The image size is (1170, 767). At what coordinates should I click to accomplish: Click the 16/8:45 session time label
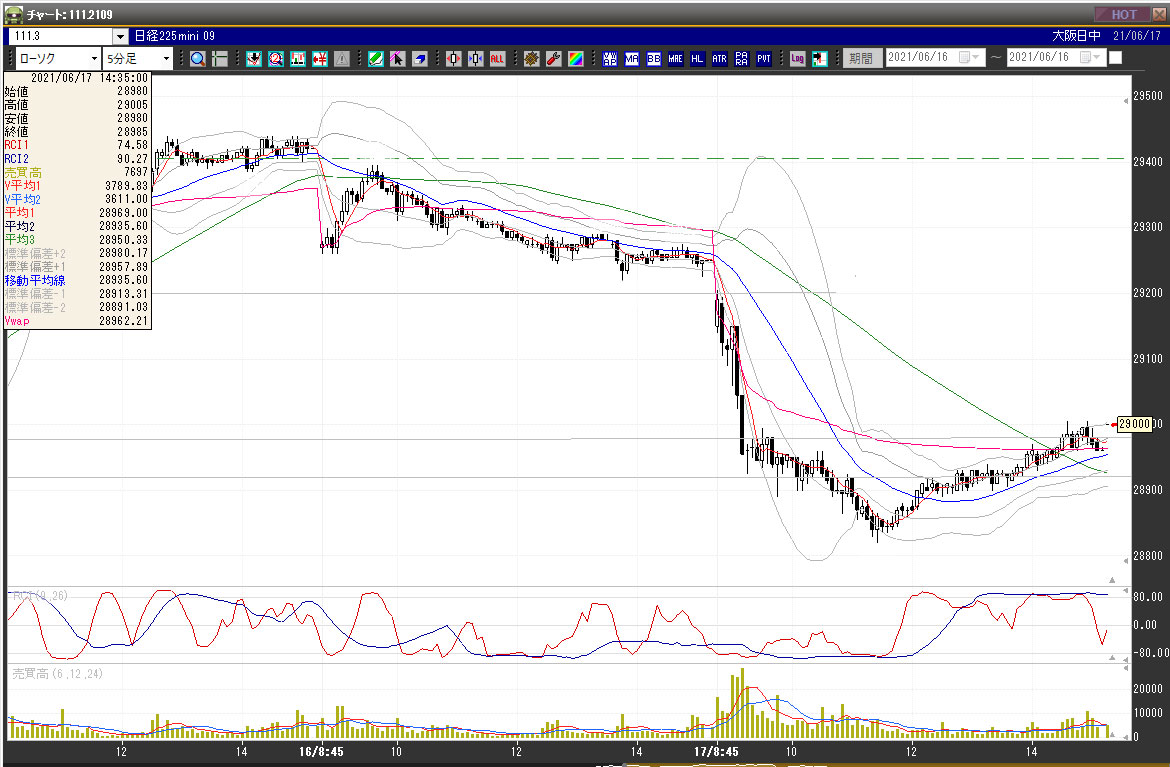click(322, 752)
